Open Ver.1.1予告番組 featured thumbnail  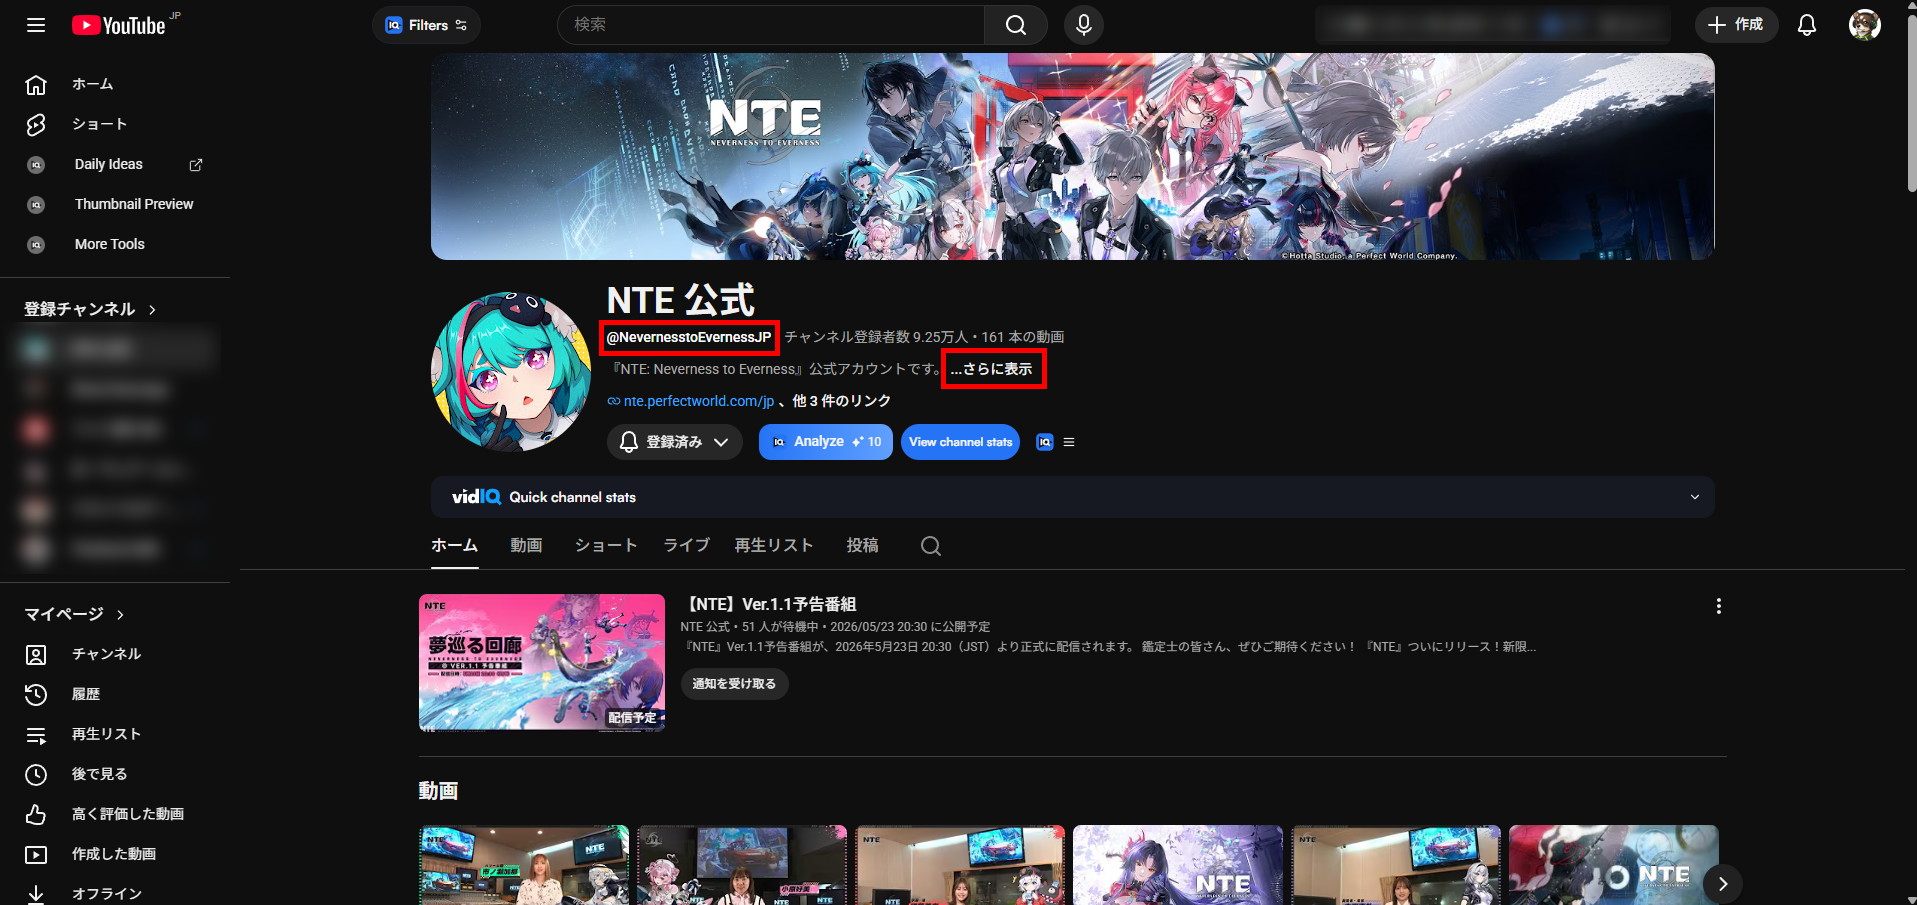542,662
